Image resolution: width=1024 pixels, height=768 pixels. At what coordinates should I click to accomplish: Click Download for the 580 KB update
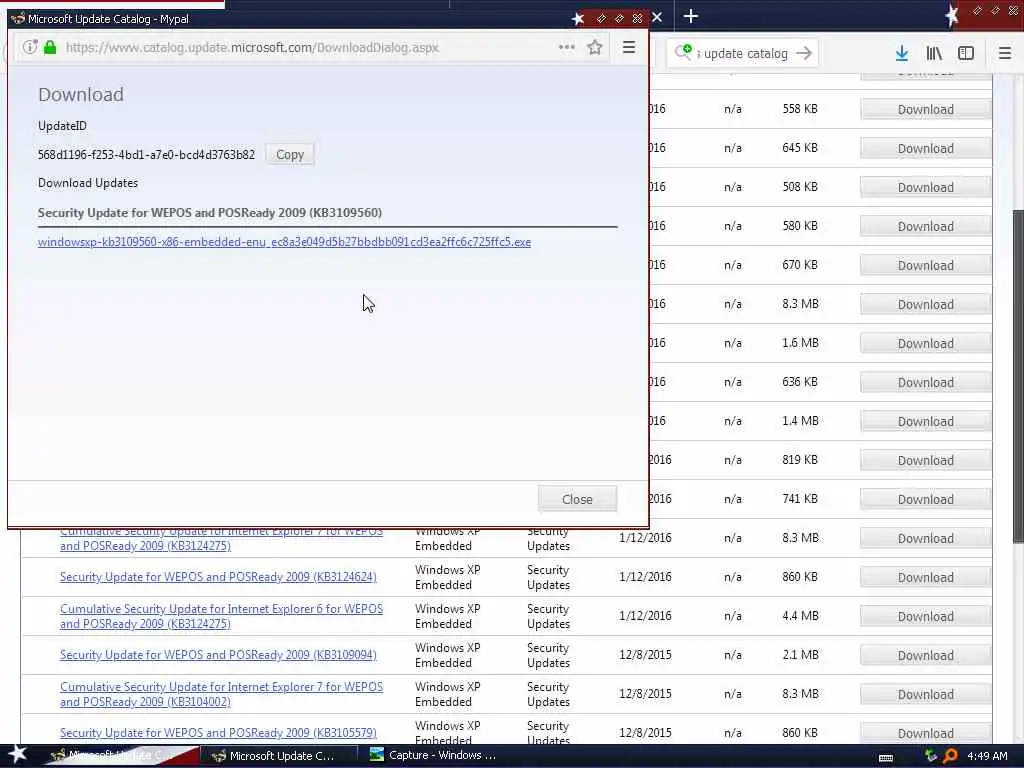(925, 227)
